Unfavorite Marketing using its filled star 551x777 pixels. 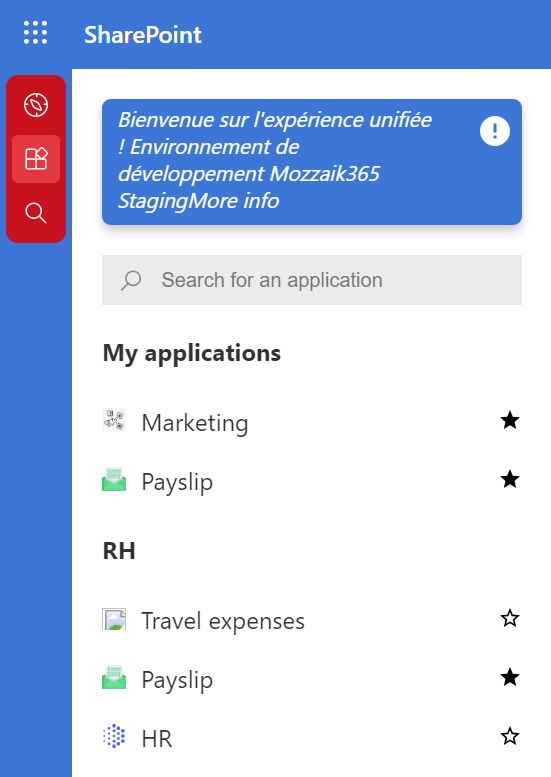[510, 421]
